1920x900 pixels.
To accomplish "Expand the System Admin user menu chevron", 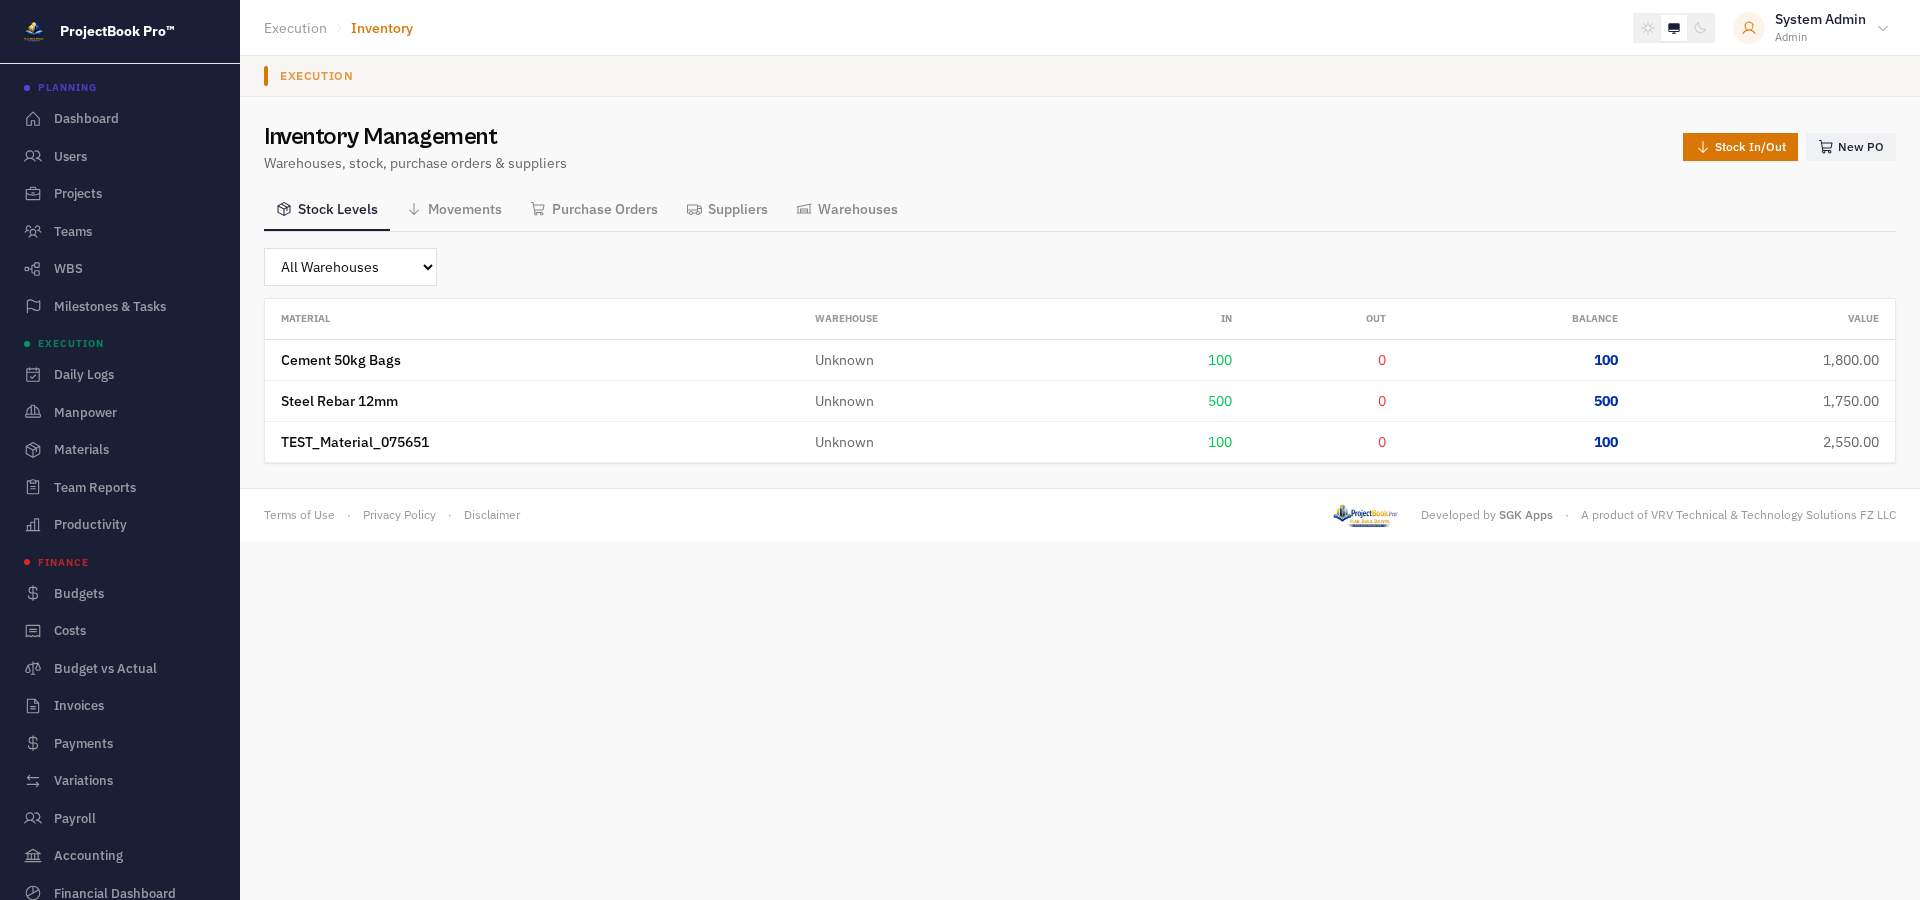I will point(1883,29).
